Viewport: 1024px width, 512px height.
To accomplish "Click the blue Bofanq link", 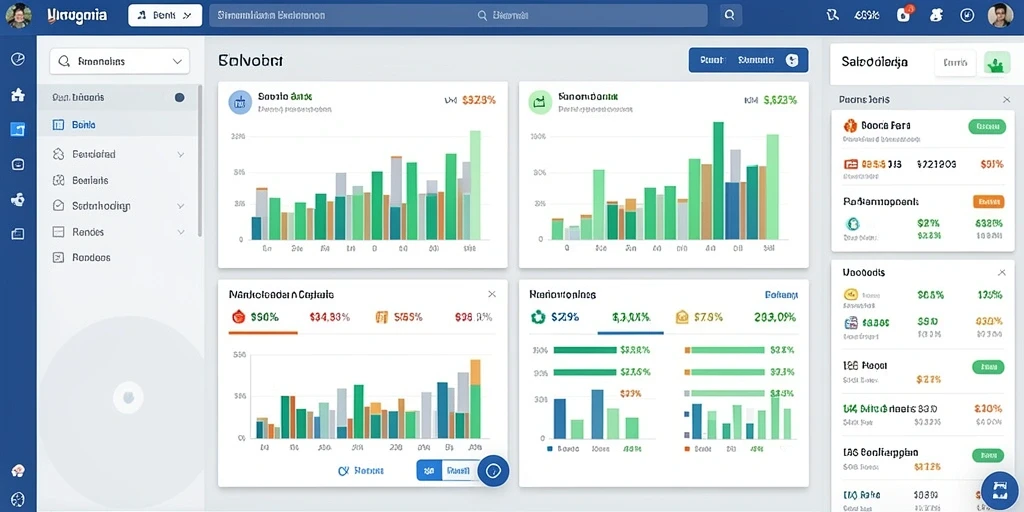I will point(781,295).
